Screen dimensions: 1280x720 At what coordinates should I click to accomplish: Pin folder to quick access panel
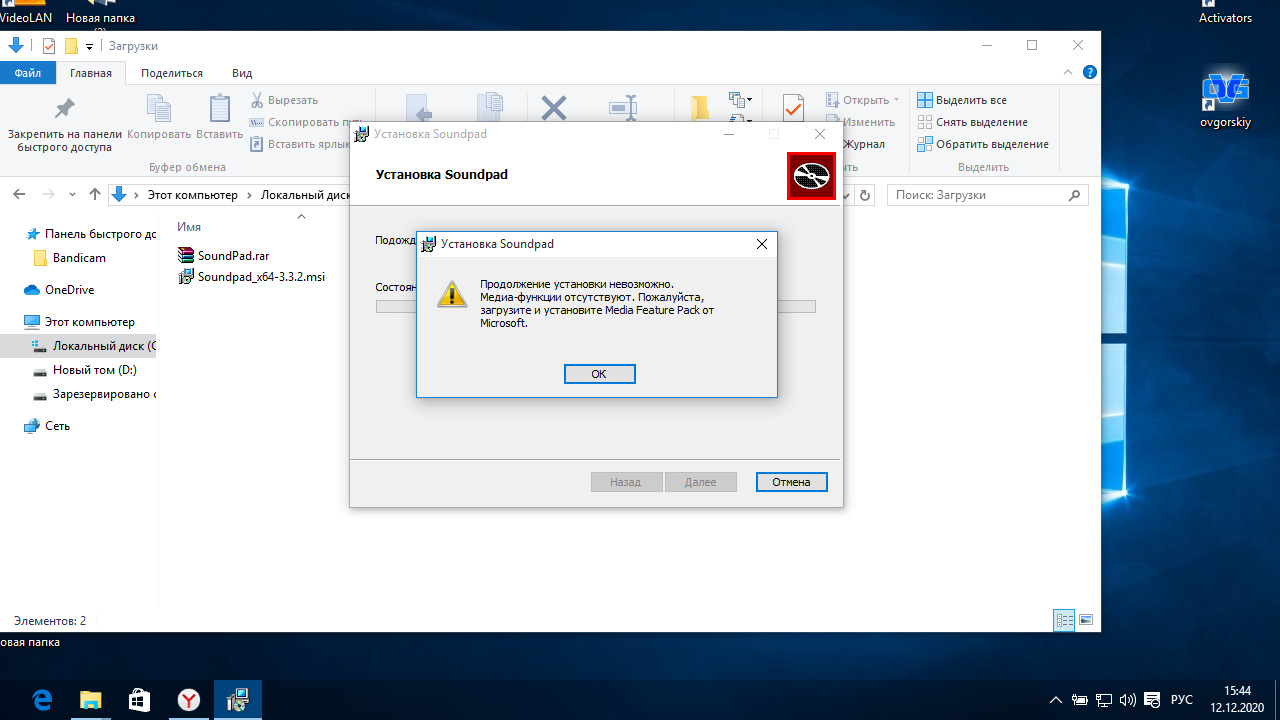point(65,124)
